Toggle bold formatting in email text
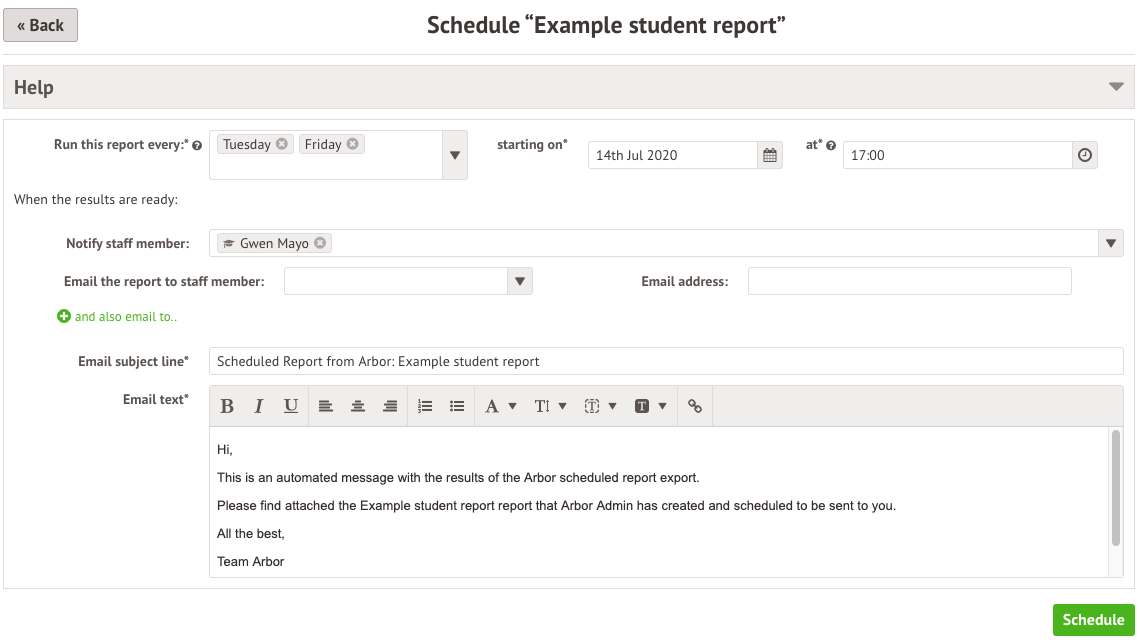The image size is (1140, 644). click(x=227, y=406)
